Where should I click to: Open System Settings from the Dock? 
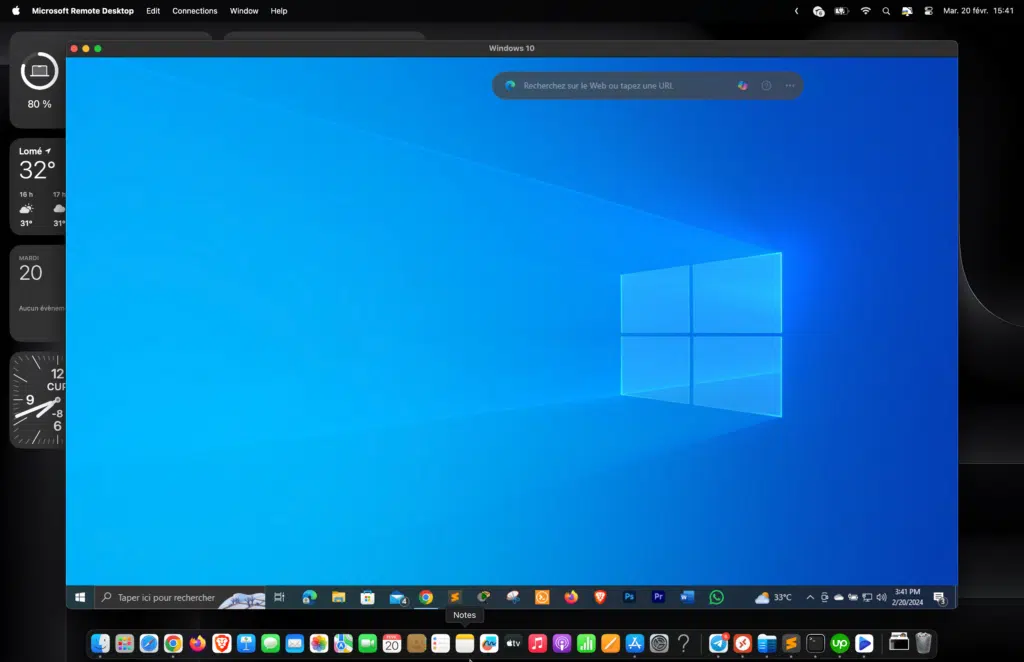(659, 644)
